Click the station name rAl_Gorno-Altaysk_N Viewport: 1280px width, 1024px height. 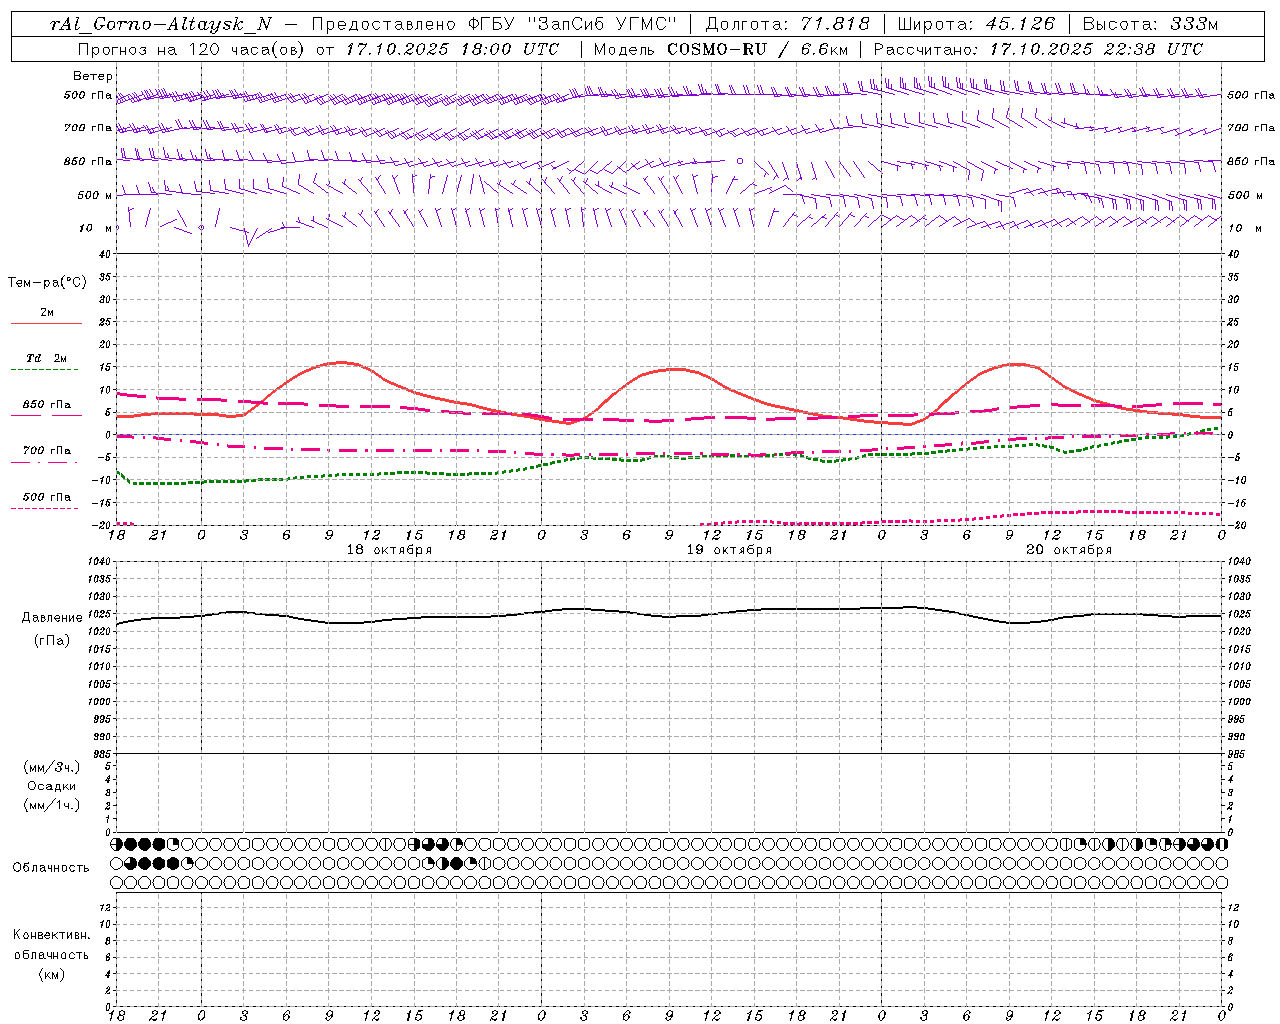[161, 24]
